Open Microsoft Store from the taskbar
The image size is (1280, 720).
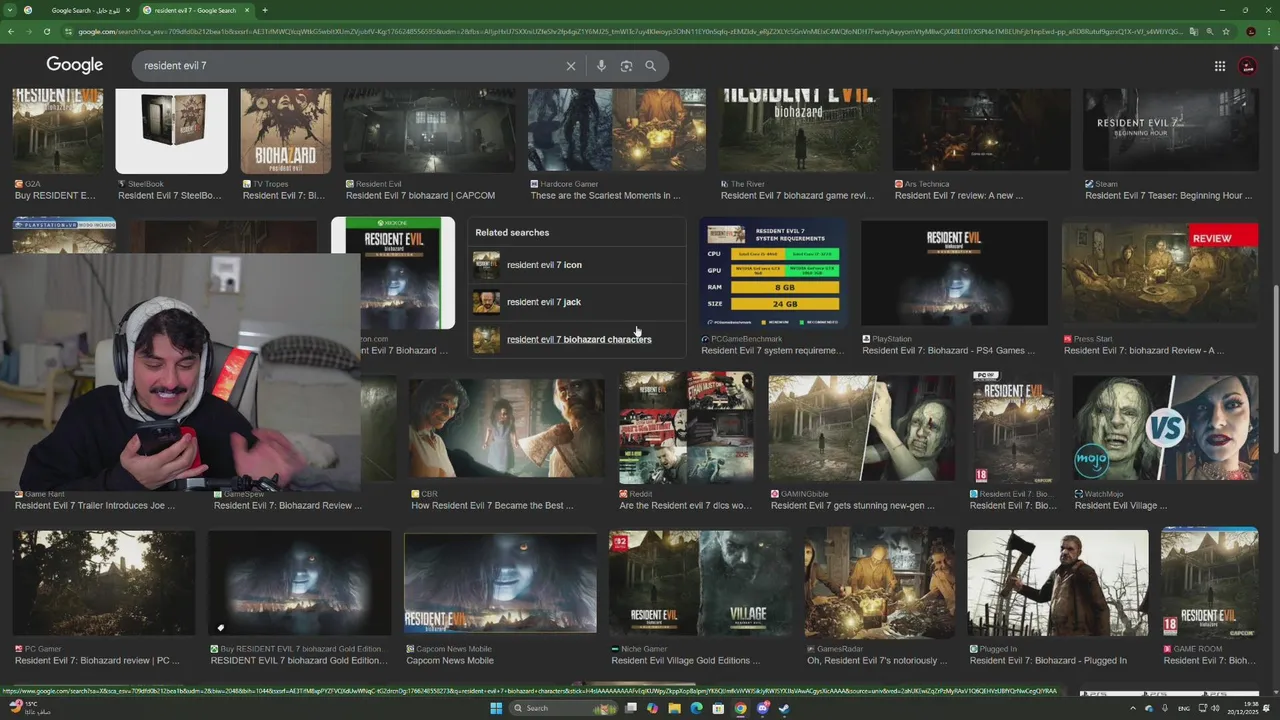[719, 708]
